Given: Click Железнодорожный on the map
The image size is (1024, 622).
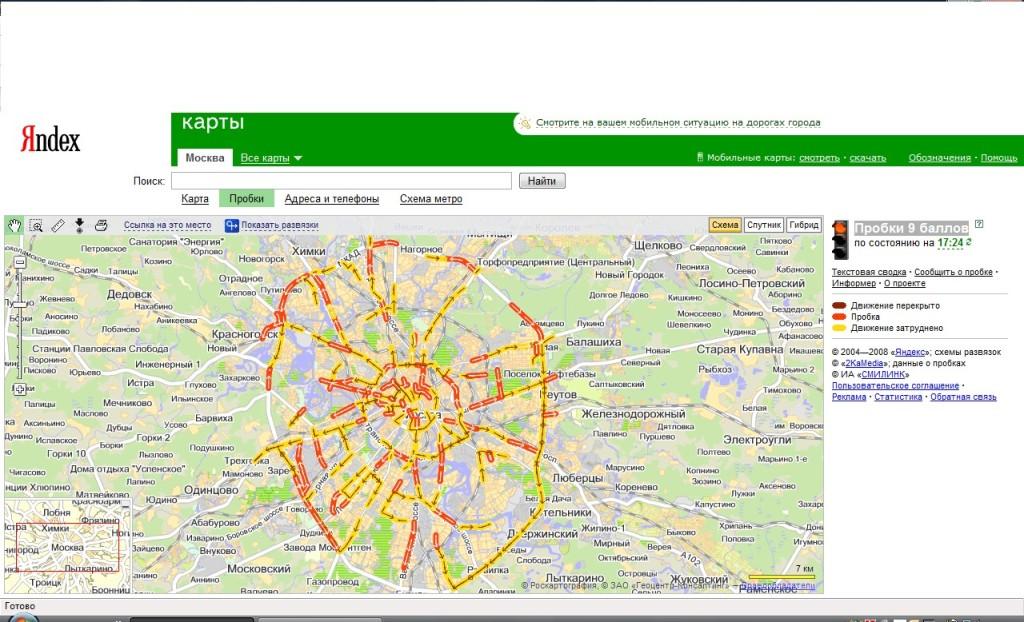Looking at the screenshot, I should [633, 414].
